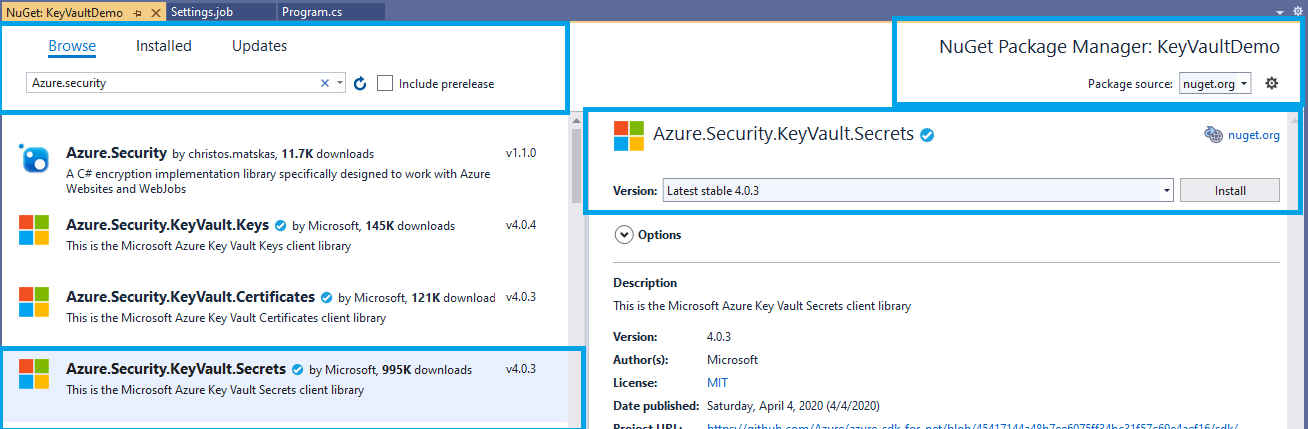Click the Azure.security search field
The image size is (1308, 429).
click(170, 84)
